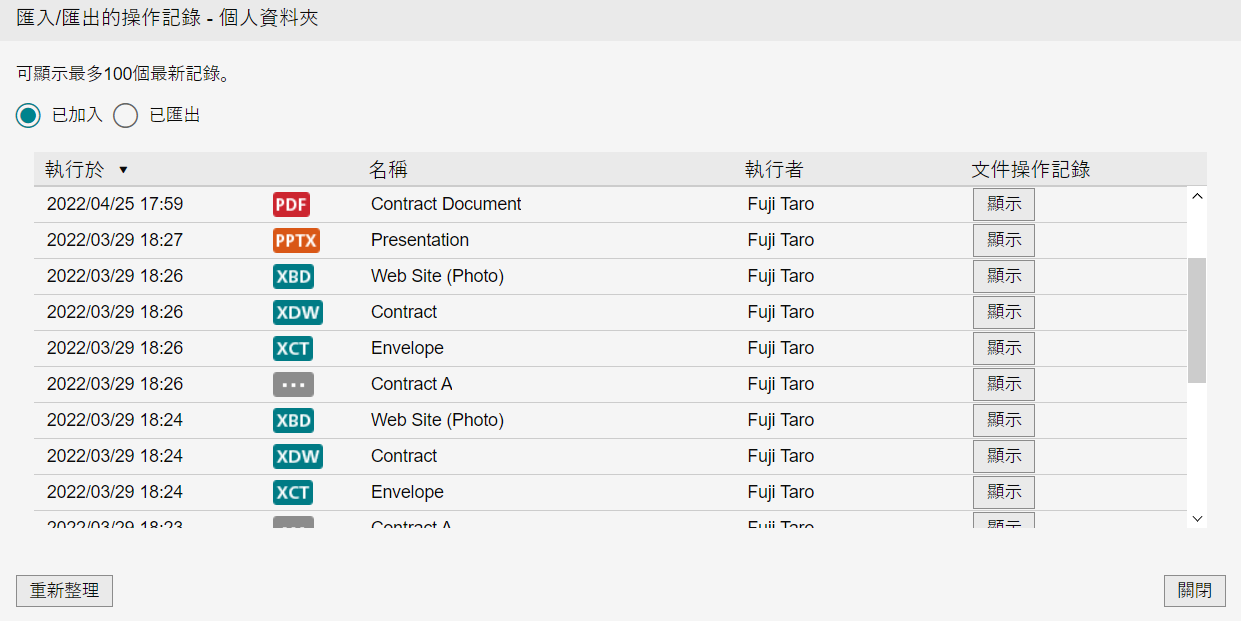Viewport: 1241px width, 621px height.
Task: Select the 已加入 radio button
Action: pyautogui.click(x=28, y=115)
